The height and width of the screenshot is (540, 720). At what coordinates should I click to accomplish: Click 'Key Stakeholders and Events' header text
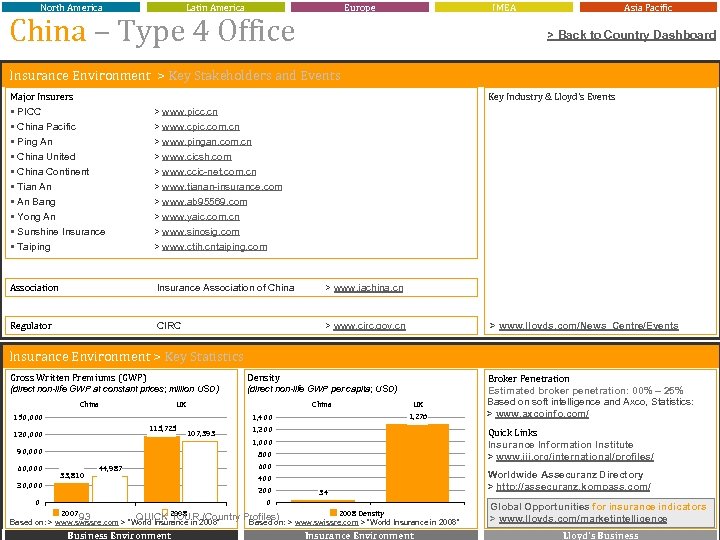254,75
